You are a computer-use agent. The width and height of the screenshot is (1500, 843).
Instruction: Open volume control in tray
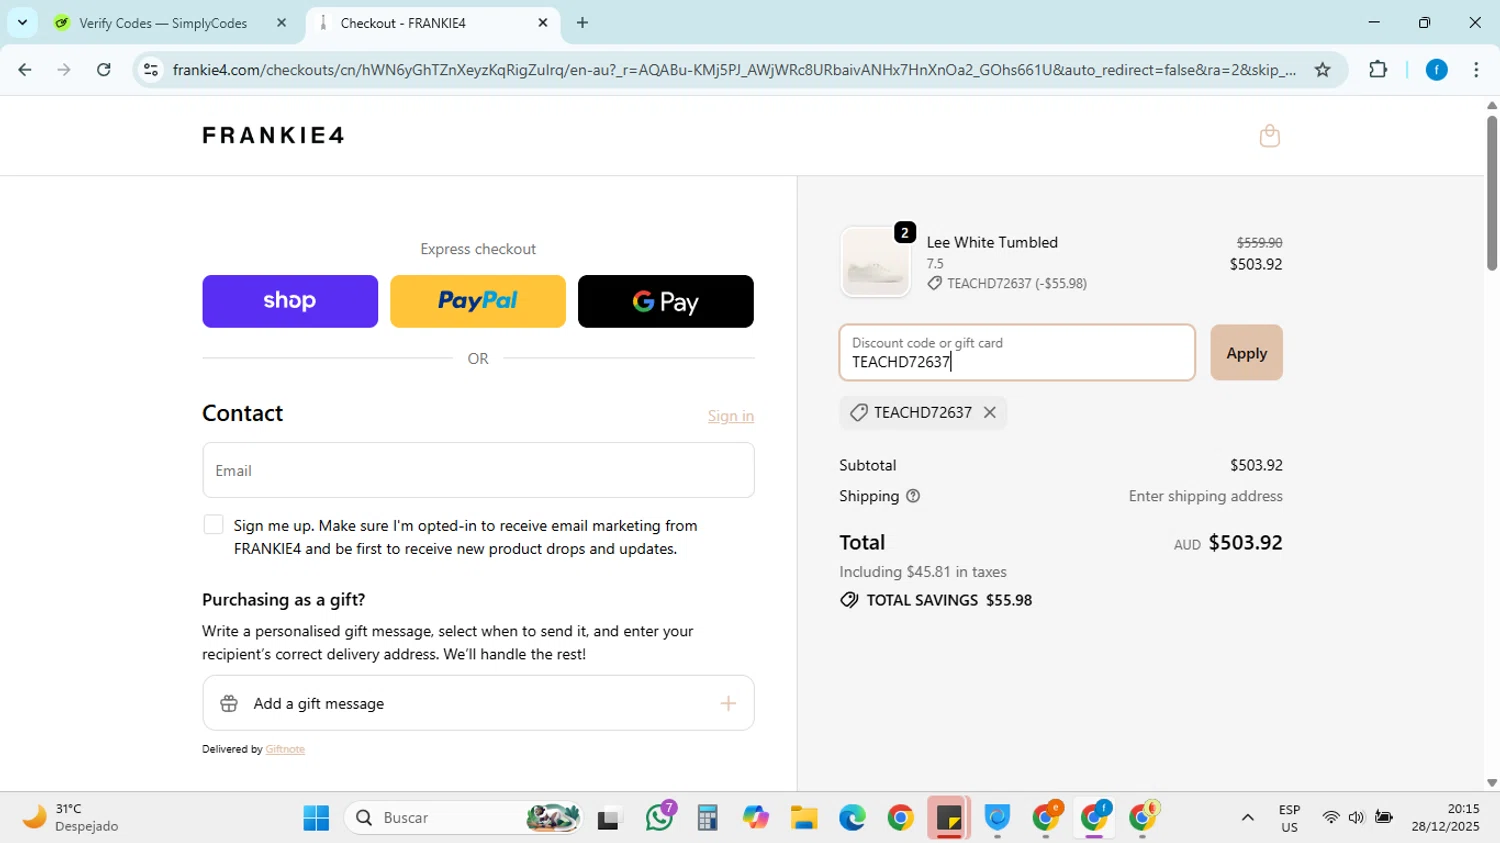[1356, 818]
